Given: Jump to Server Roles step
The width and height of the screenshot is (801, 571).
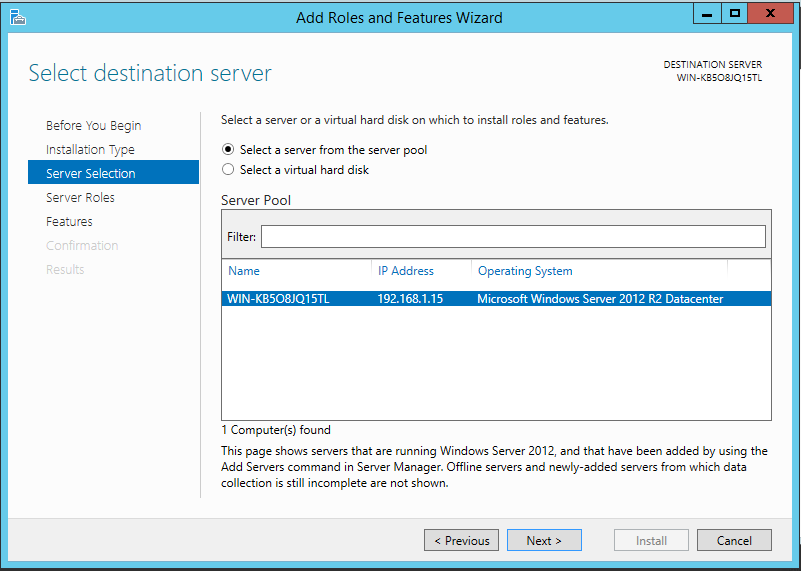Looking at the screenshot, I should click(x=80, y=198).
